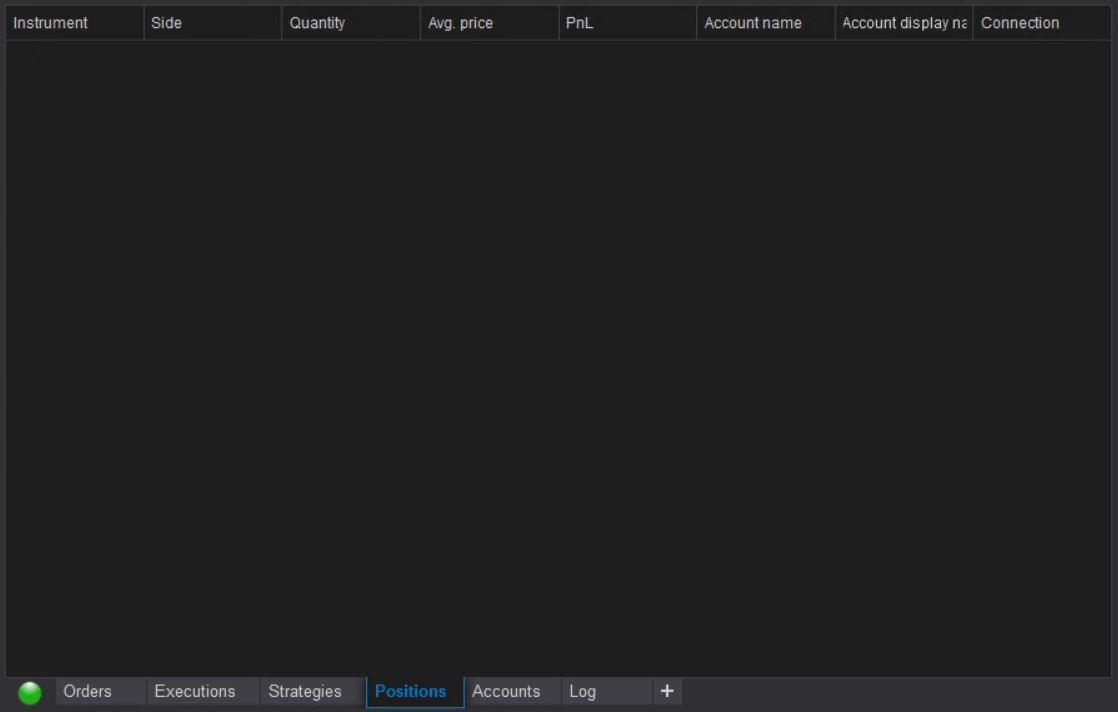This screenshot has height=712, width=1118.
Task: Sort by the Instrument column header
Action: point(74,23)
